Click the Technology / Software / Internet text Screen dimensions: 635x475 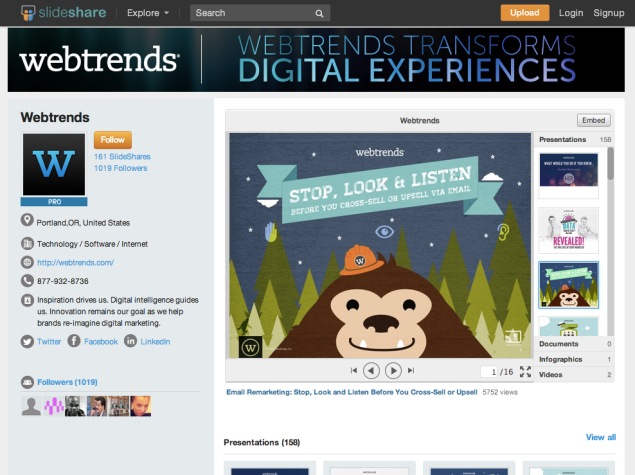point(92,244)
